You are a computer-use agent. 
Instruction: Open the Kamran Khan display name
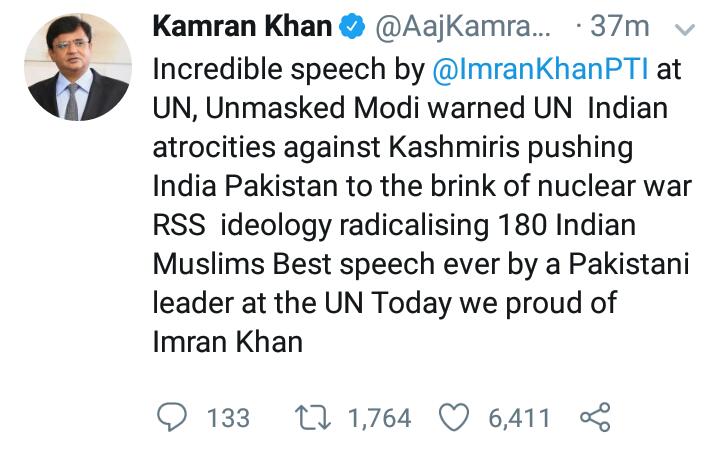(x=242, y=26)
